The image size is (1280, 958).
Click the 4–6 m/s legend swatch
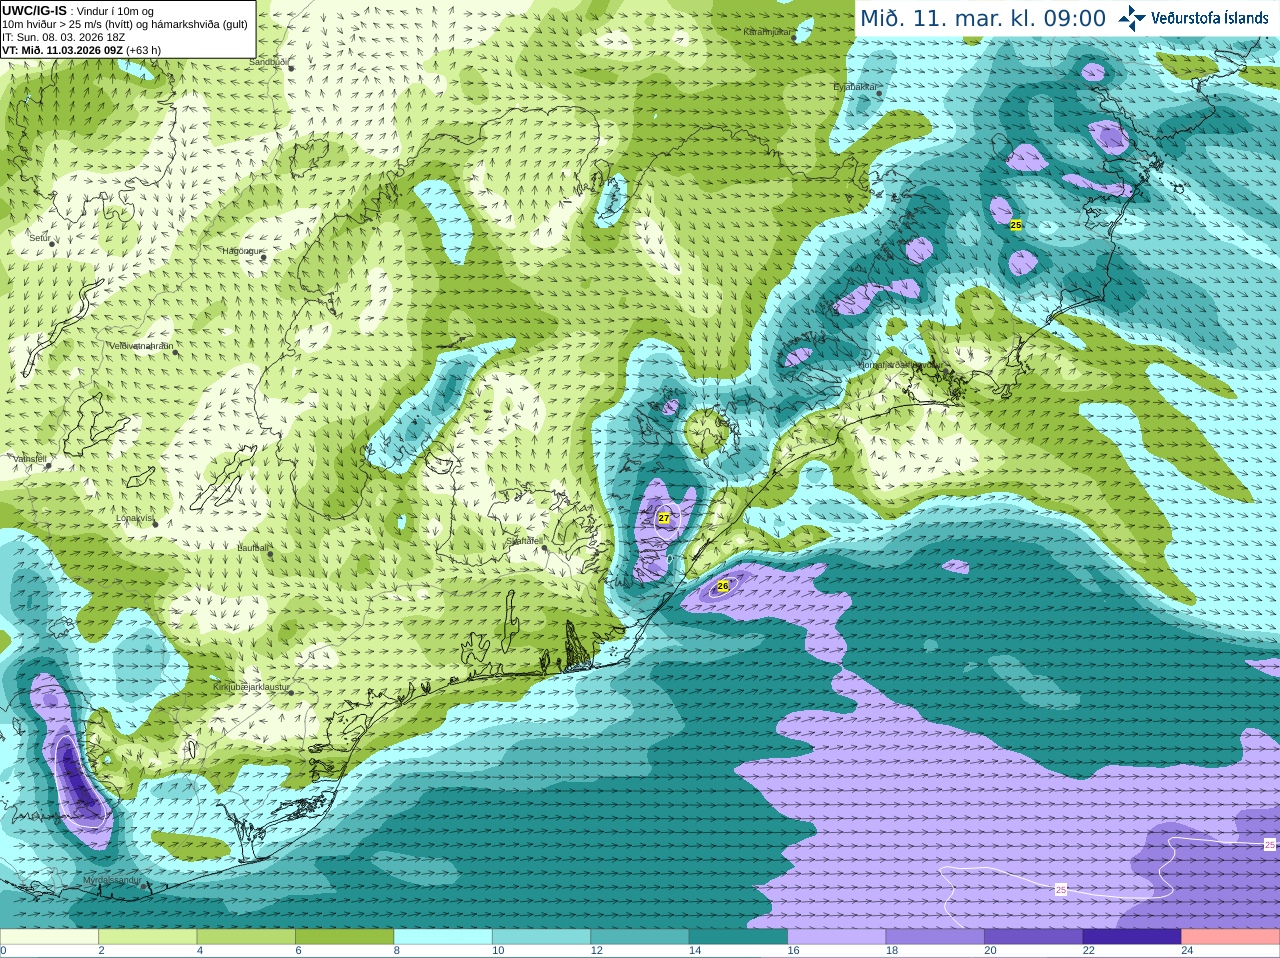pyautogui.click(x=246, y=937)
